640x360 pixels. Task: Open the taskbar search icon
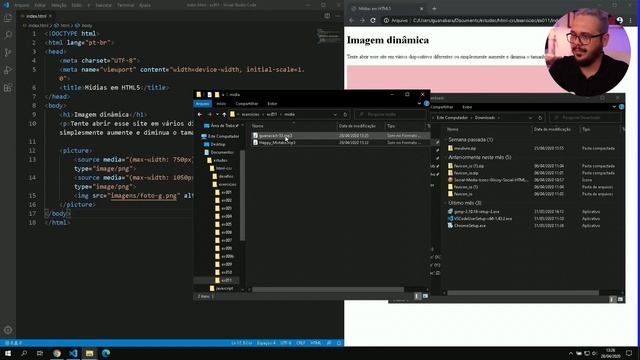(x=24, y=353)
